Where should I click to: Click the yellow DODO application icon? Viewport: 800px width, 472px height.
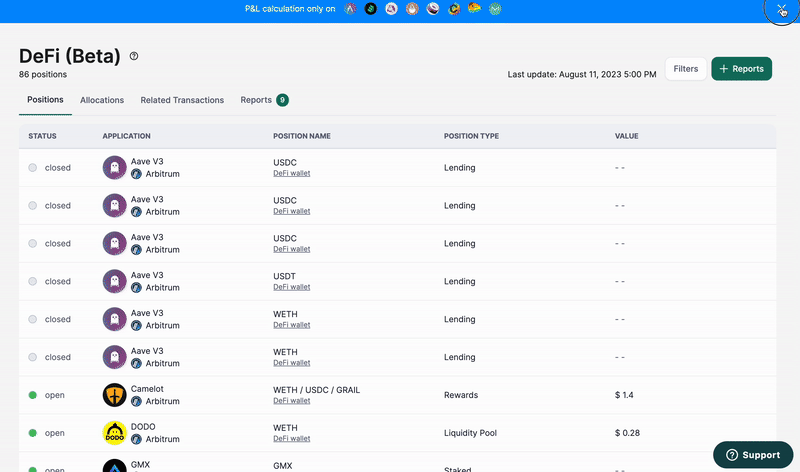(x=114, y=433)
